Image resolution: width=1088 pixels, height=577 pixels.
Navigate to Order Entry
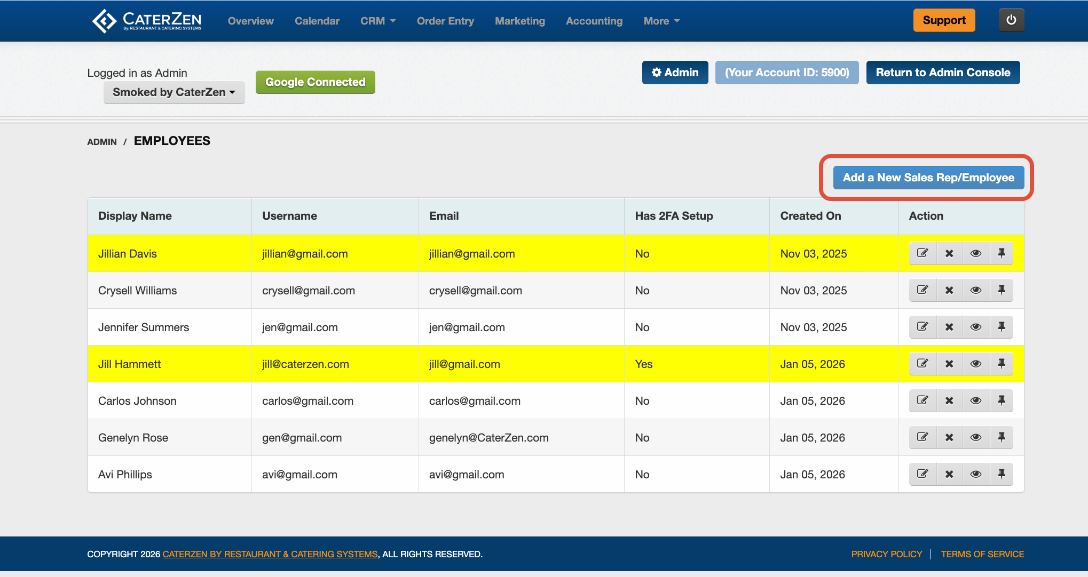coord(445,21)
